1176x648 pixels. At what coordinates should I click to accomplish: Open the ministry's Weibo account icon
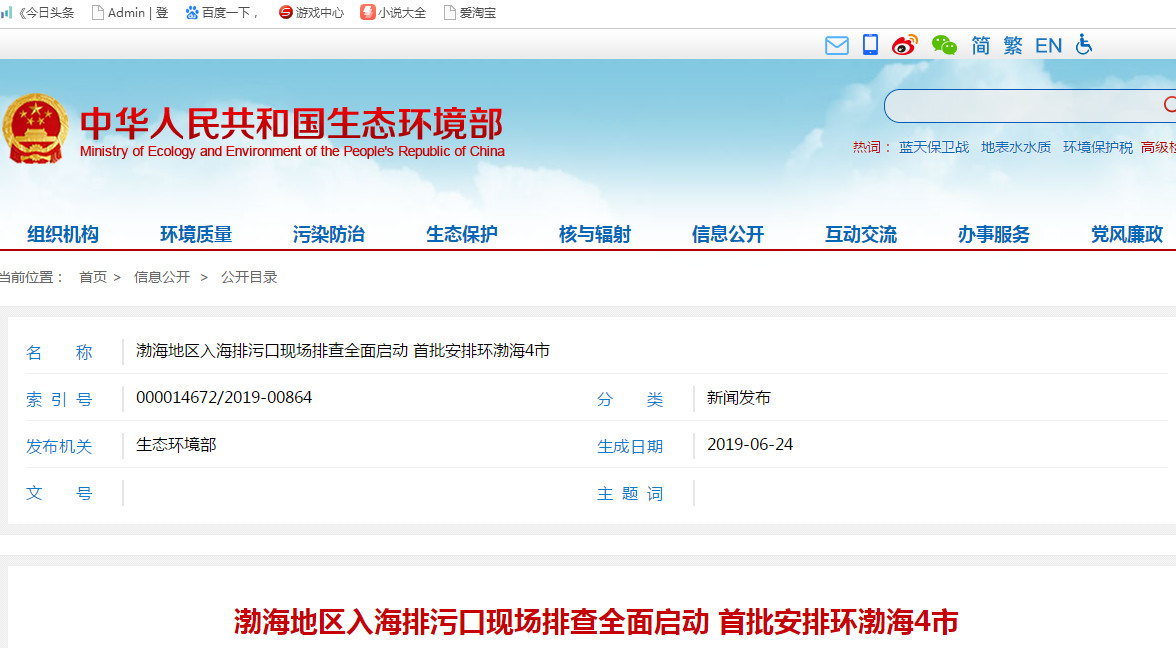pyautogui.click(x=905, y=45)
